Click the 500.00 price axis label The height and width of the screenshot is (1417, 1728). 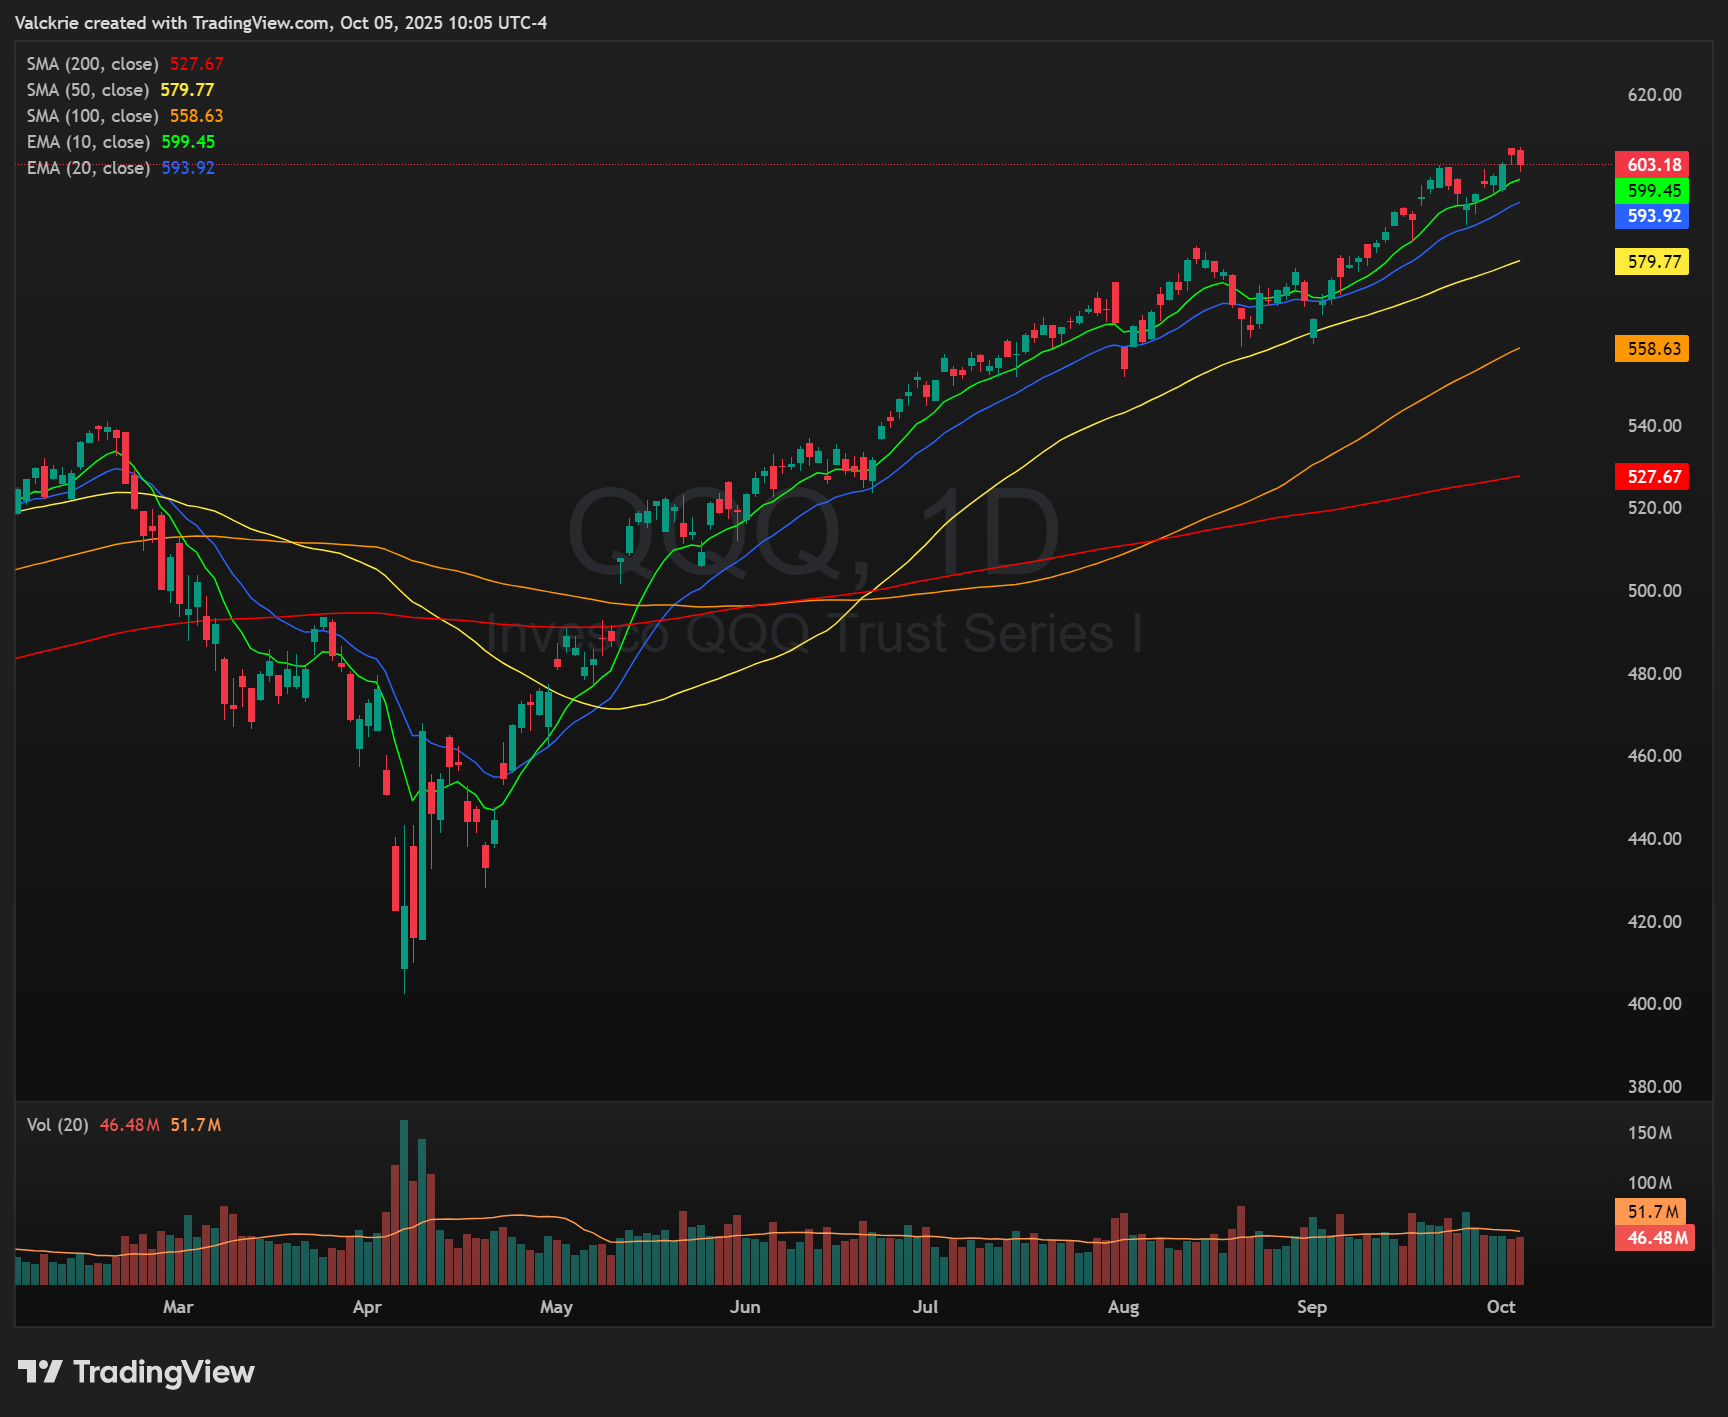[x=1655, y=591]
